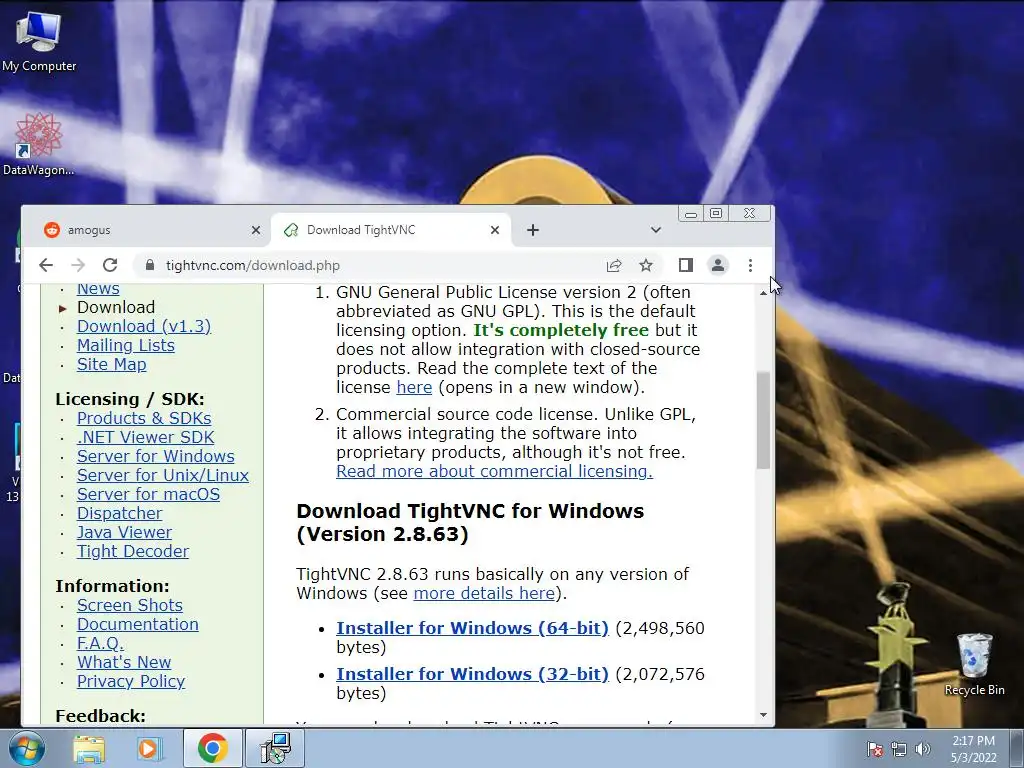The image size is (1024, 768).
Task: Download Installer for Windows (32-bit)
Action: pos(472,673)
